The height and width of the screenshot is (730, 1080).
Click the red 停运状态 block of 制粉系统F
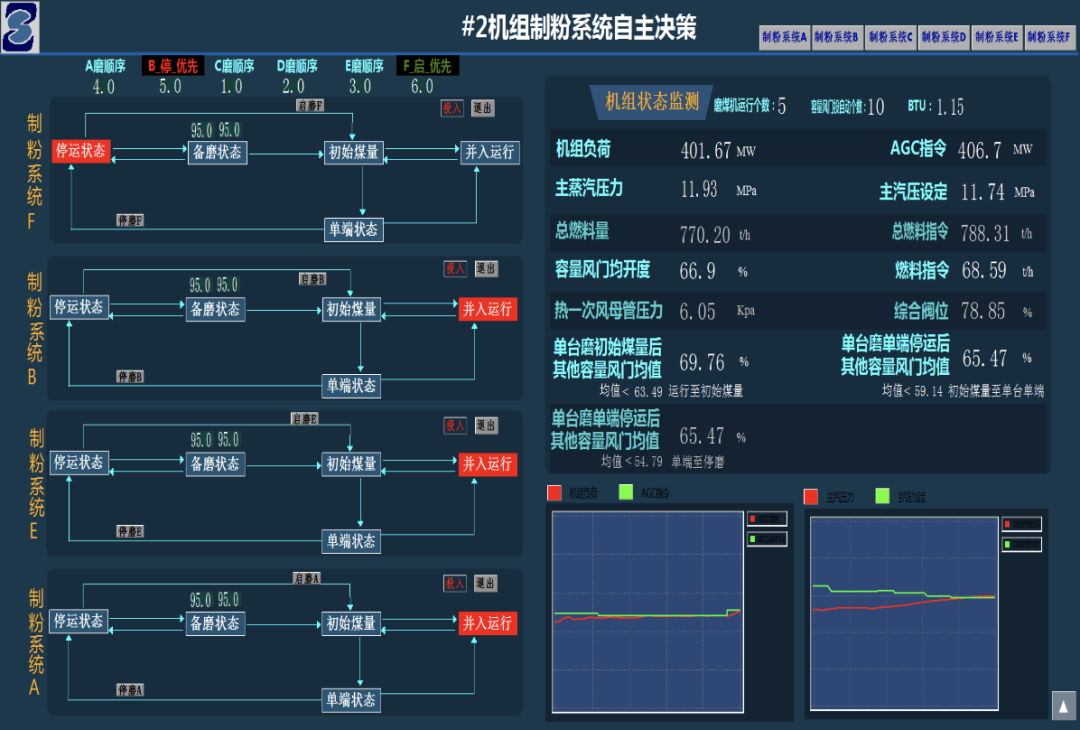pos(79,152)
